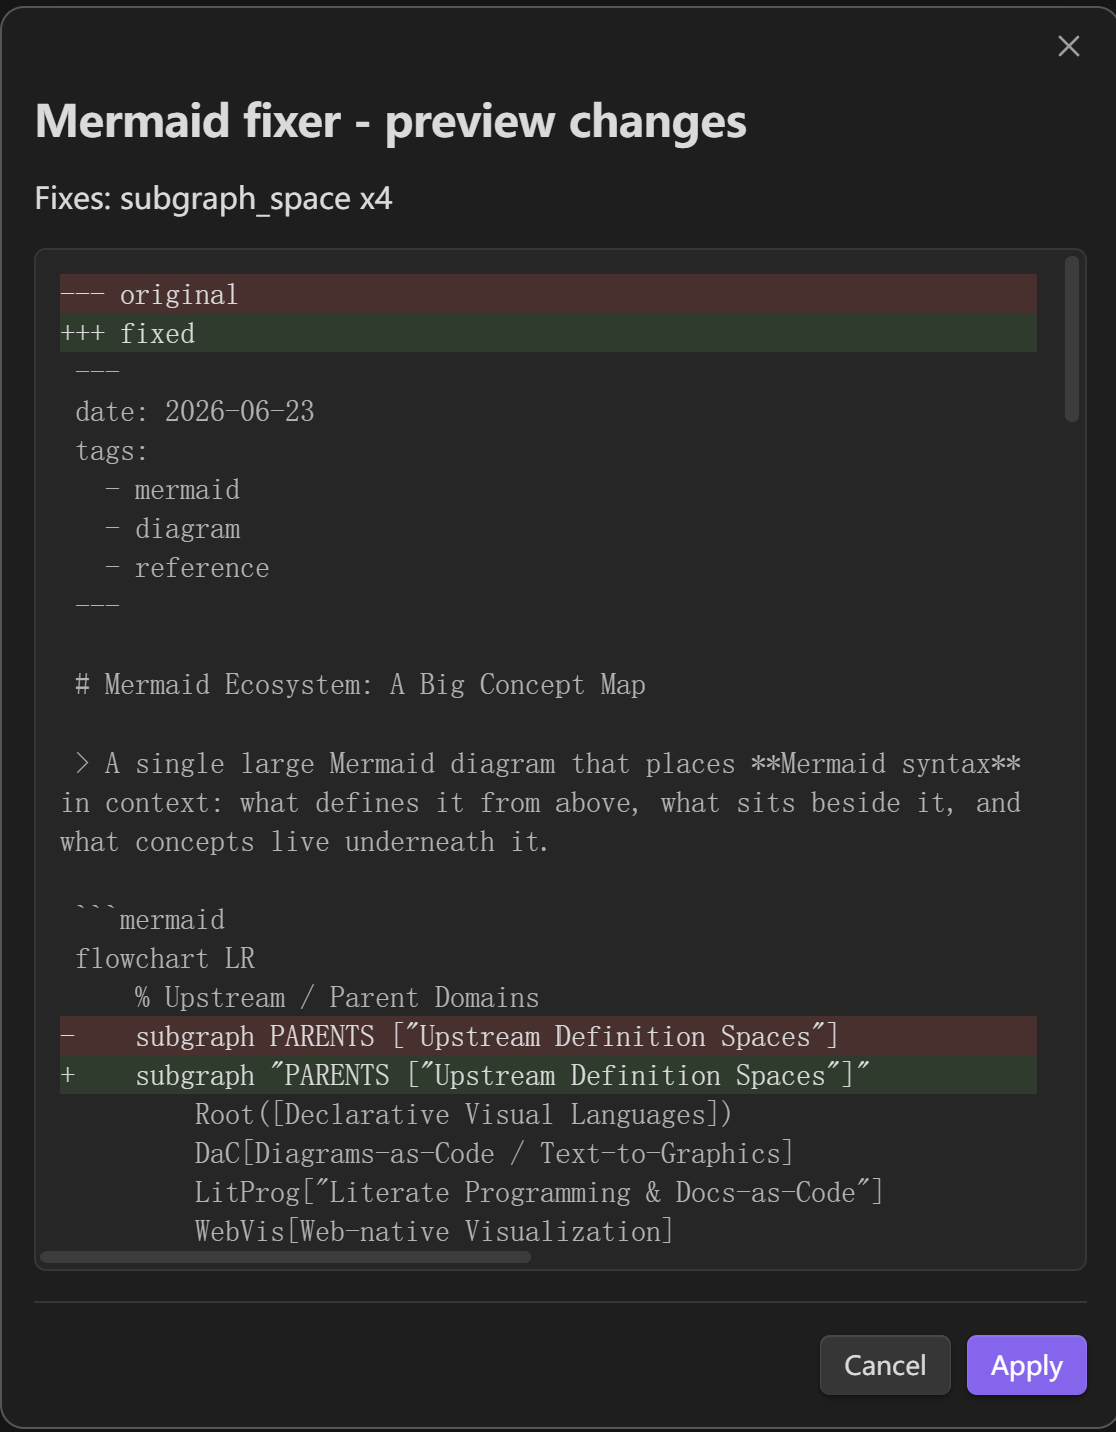Click the added subgraph "PARENTS line
The width and height of the screenshot is (1116, 1432).
(548, 1075)
